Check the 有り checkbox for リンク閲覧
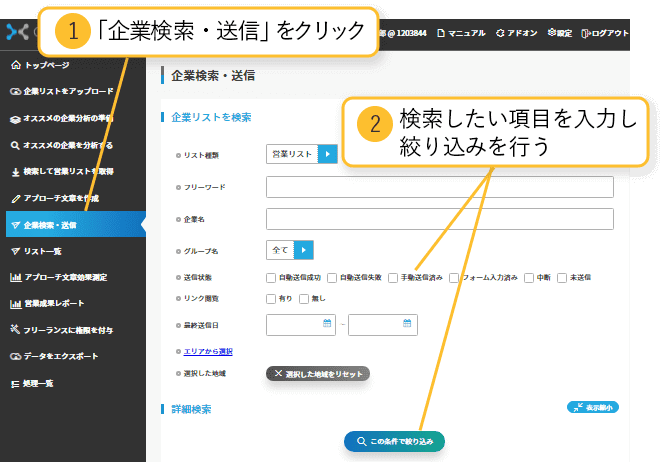Screen dimensions: 664x462 coord(271,299)
